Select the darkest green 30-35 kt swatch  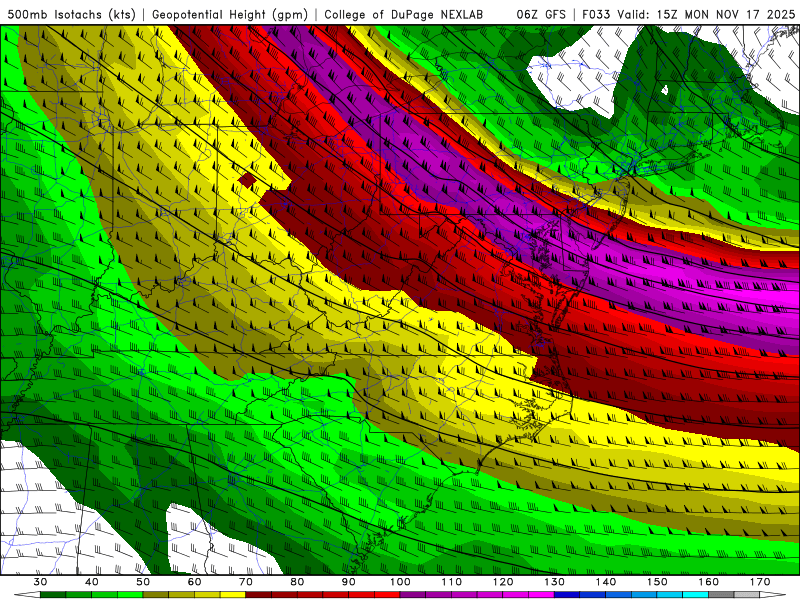(x=53, y=595)
